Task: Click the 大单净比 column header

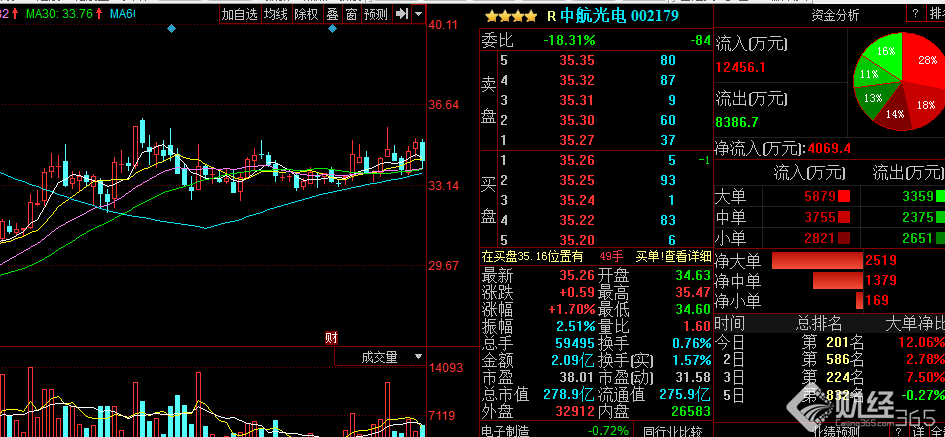Action: (915, 324)
